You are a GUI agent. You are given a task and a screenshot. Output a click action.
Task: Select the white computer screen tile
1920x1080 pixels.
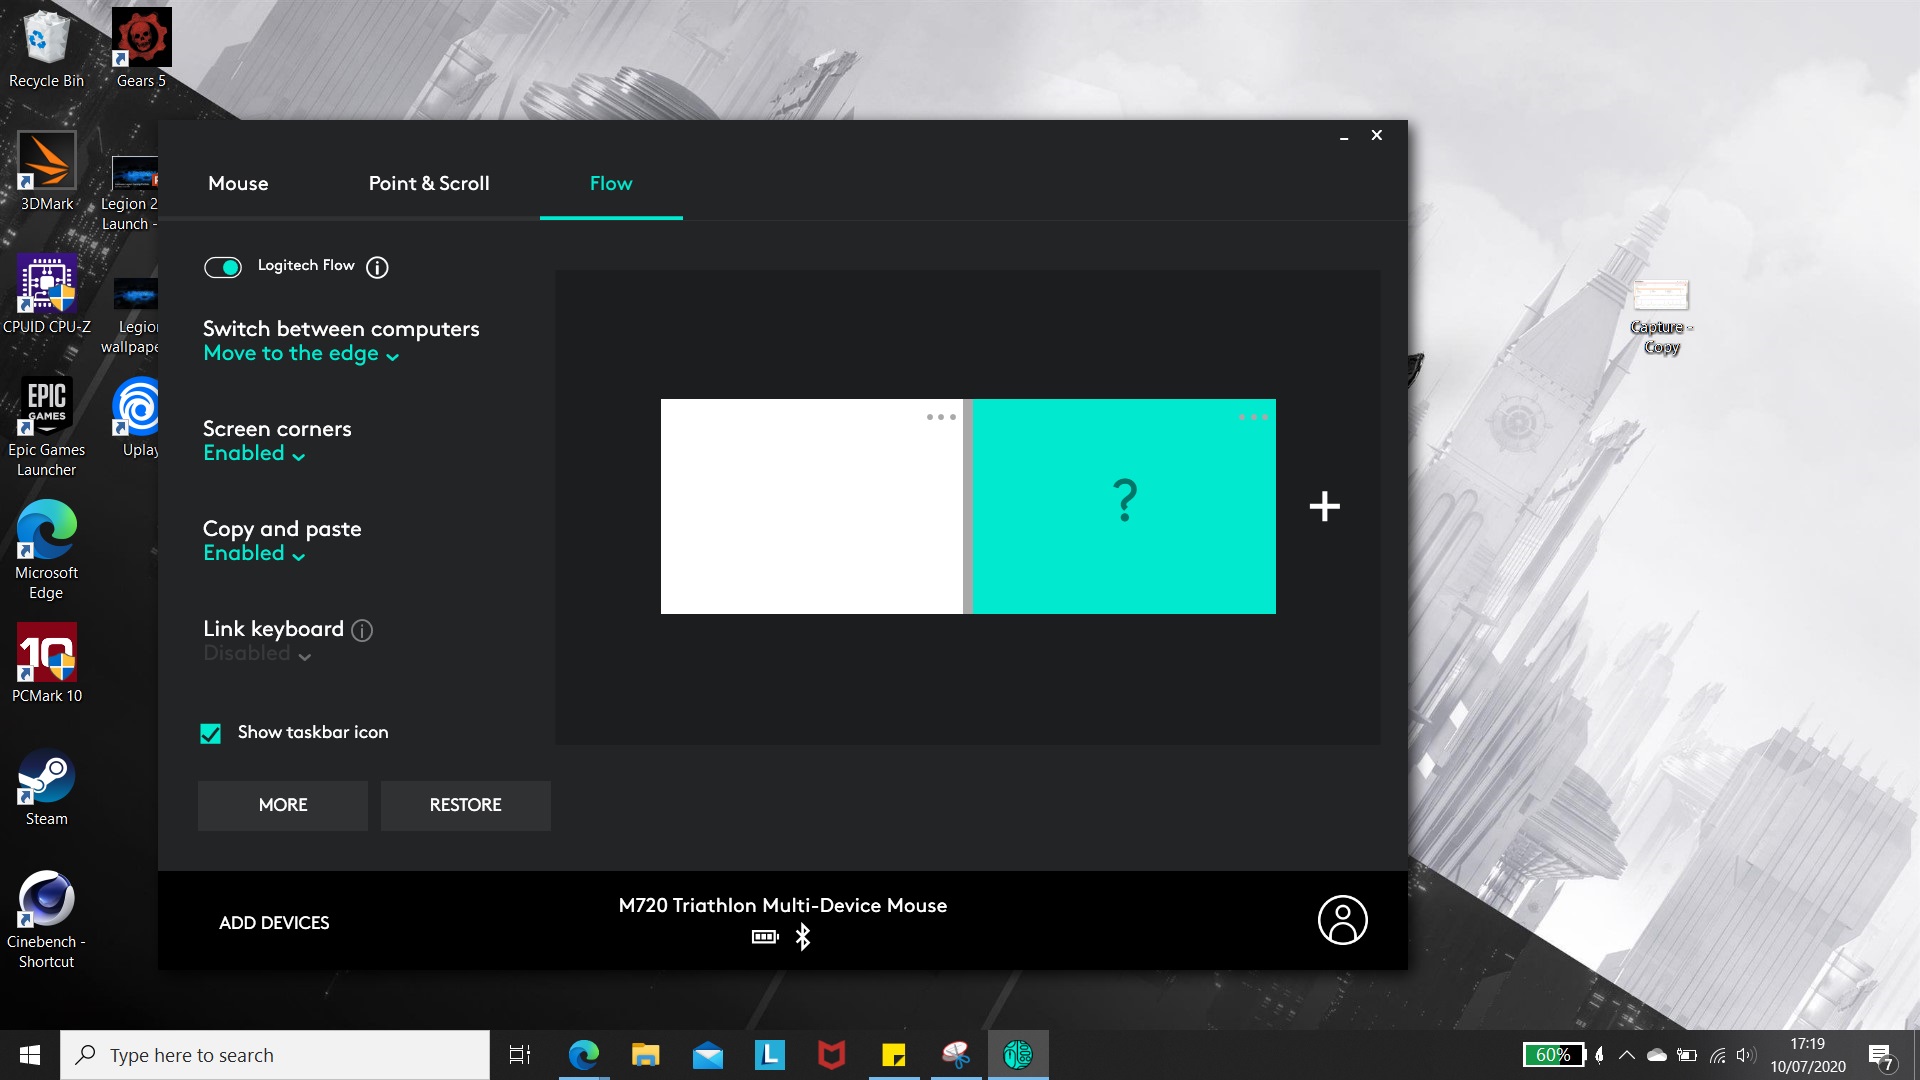(x=811, y=506)
